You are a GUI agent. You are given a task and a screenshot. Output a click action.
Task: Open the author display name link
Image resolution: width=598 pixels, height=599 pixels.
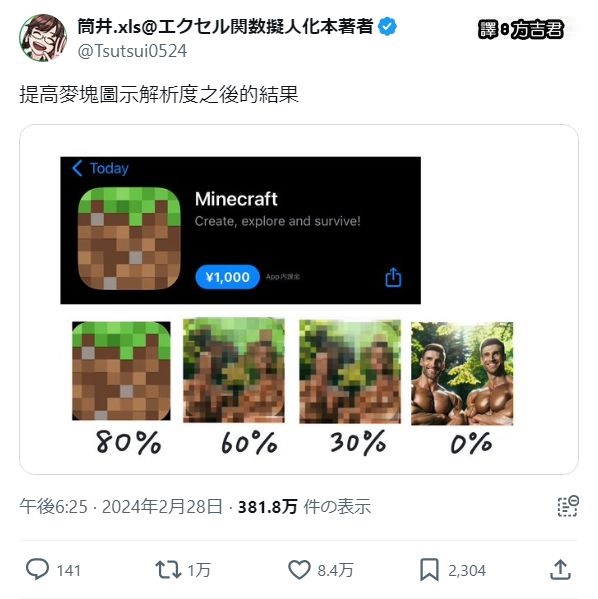point(225,27)
